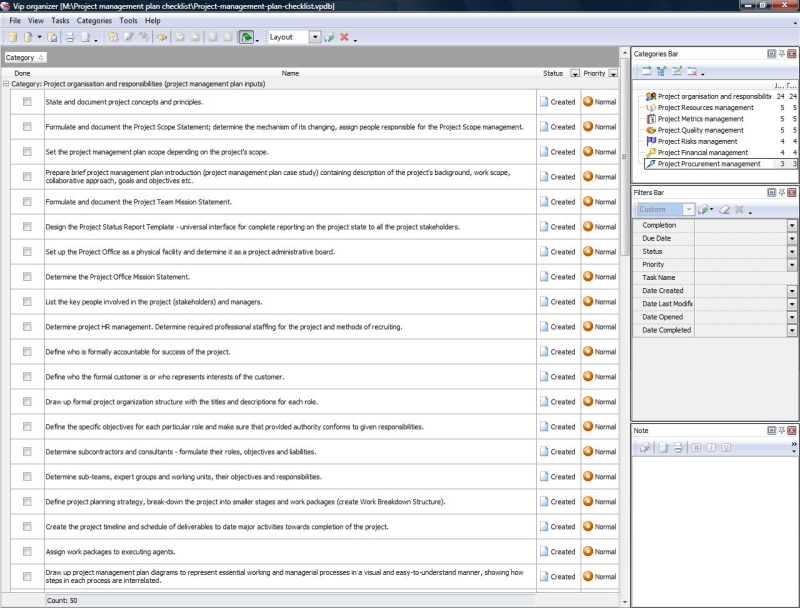This screenshot has width=800, height=608.
Task: Tick the checkbox for 'Determine the Project Office Mission Statement'
Action: [27, 277]
